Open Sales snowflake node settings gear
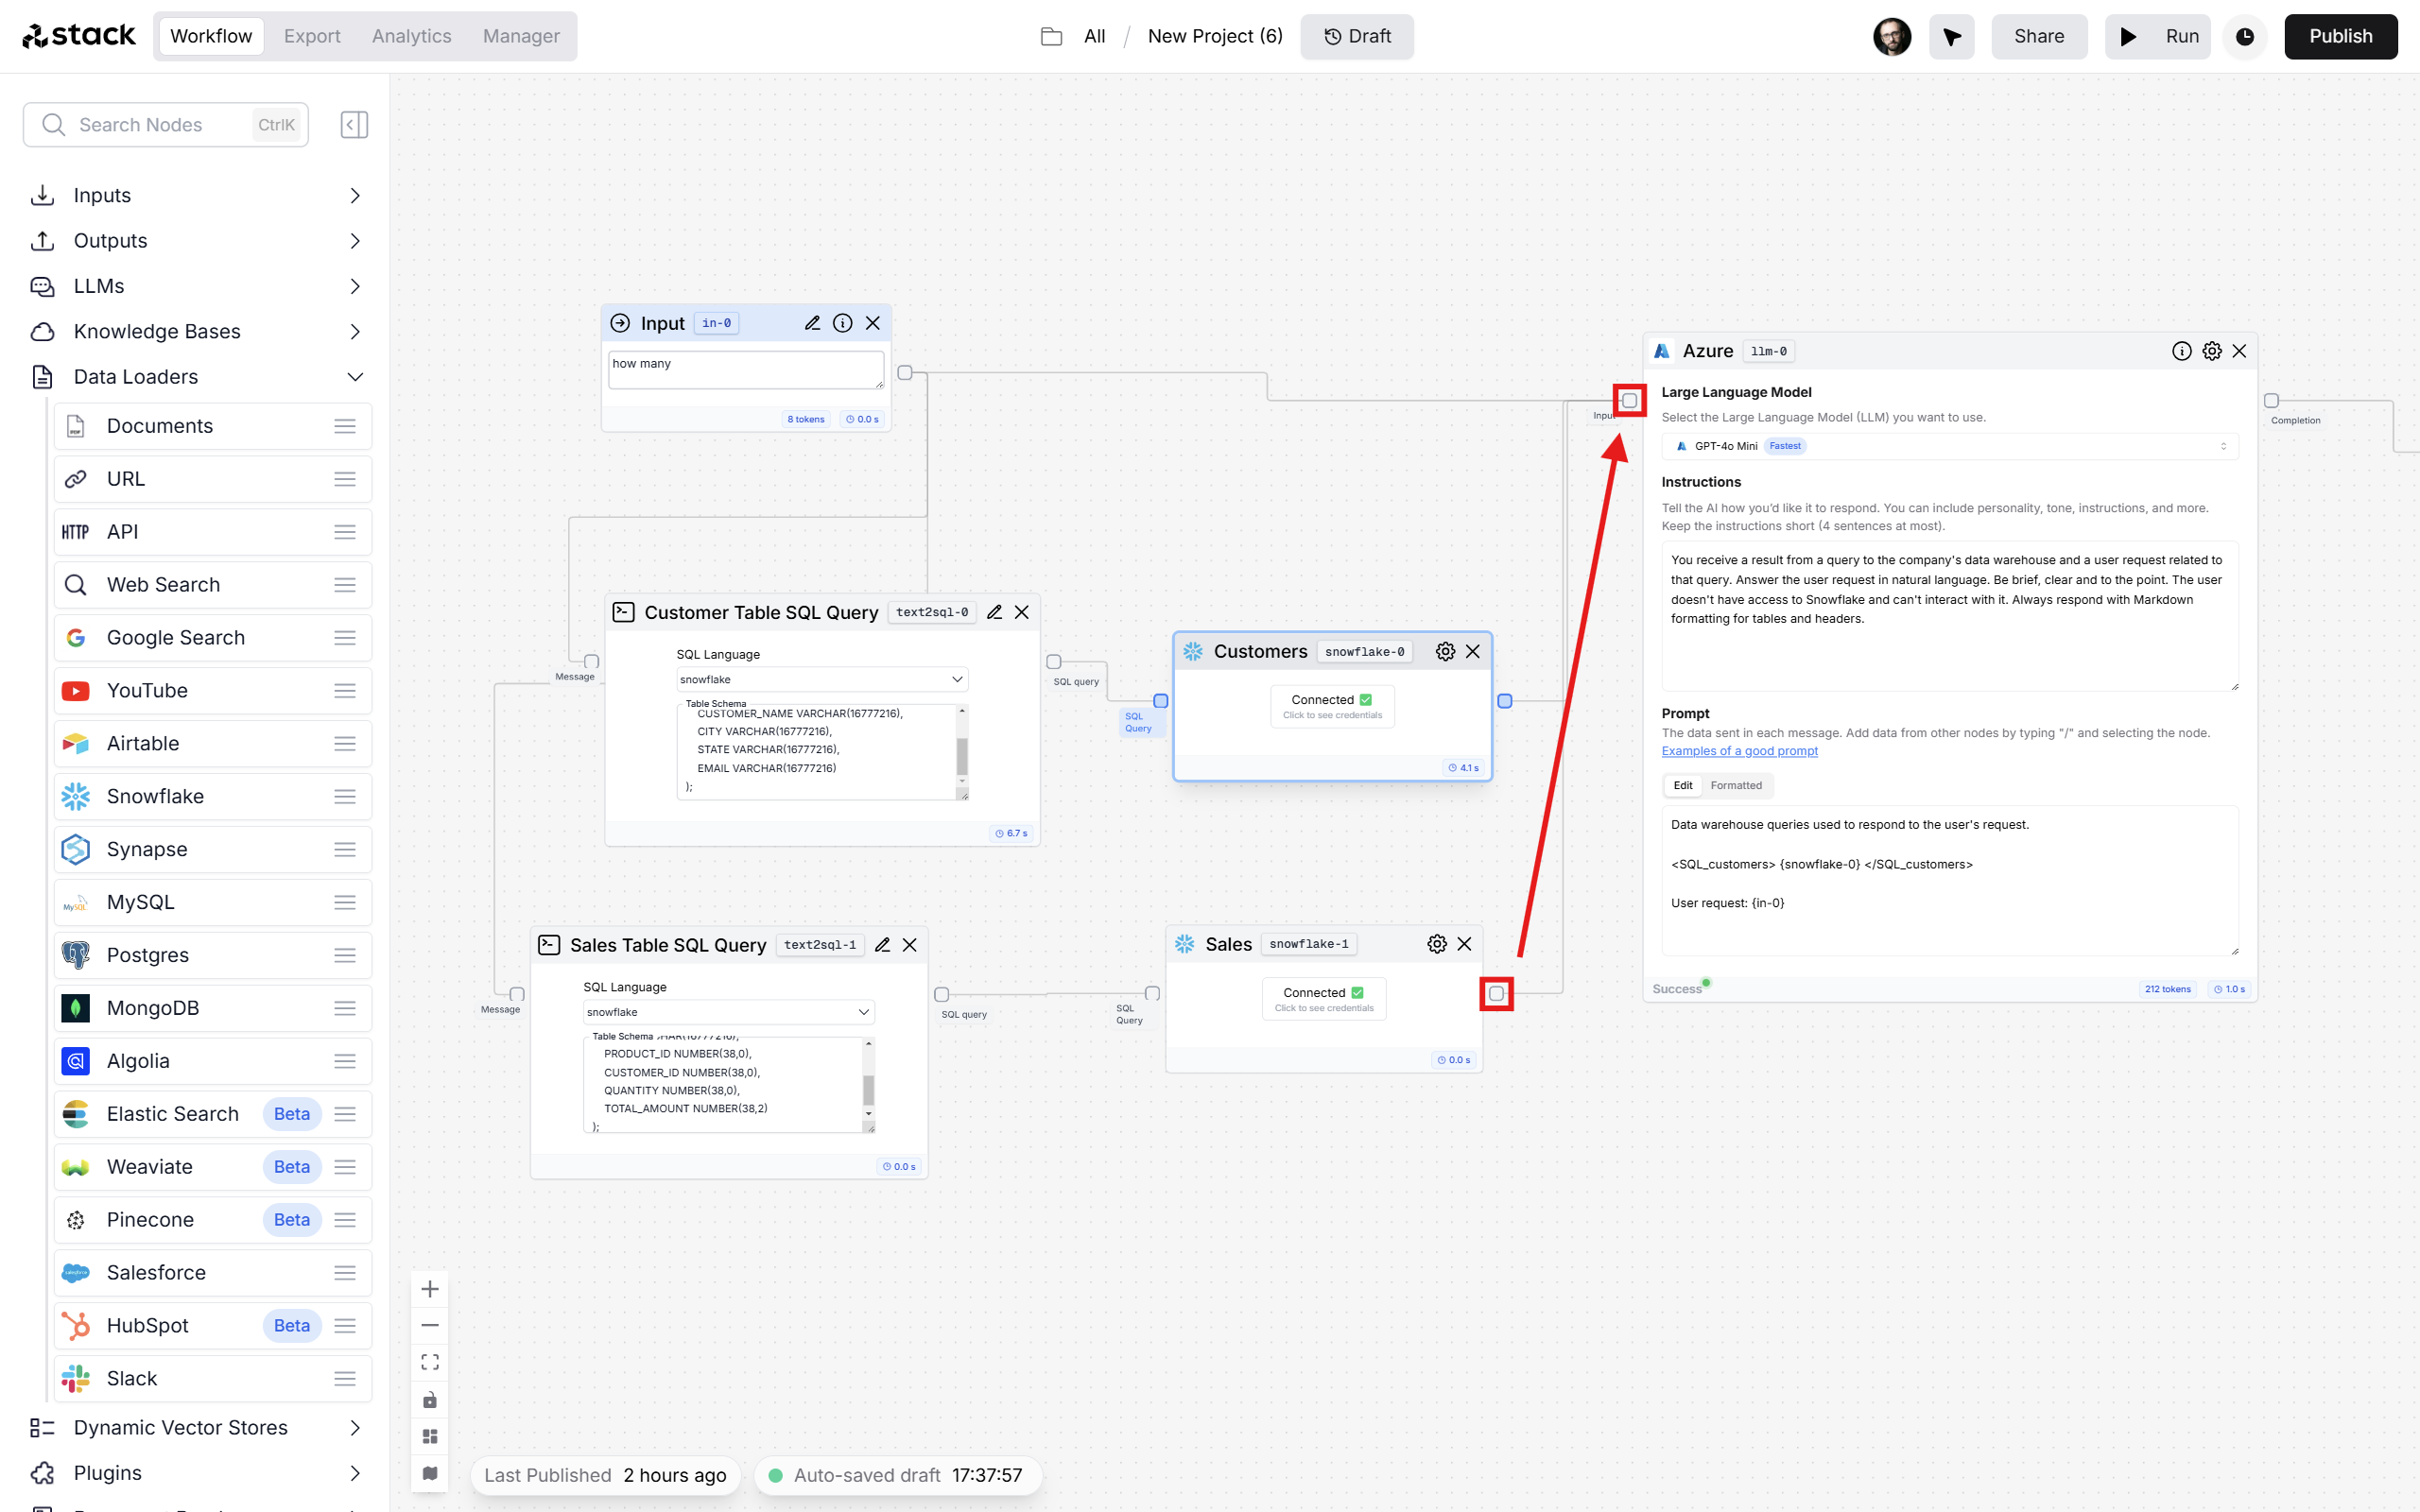2420x1512 pixels. (1437, 944)
